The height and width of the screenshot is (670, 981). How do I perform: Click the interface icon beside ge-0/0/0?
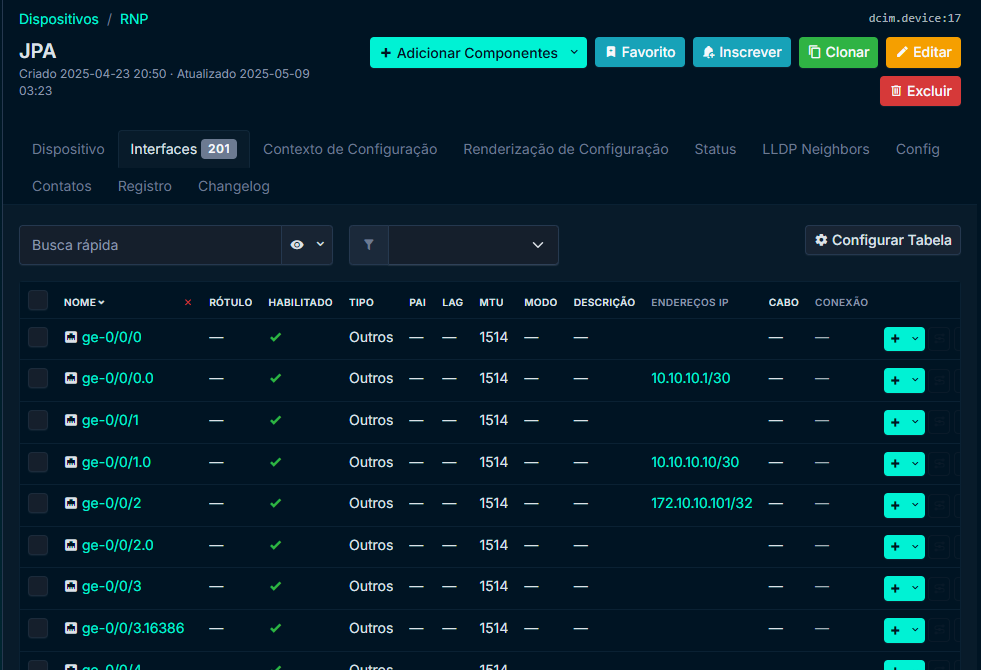click(x=71, y=338)
